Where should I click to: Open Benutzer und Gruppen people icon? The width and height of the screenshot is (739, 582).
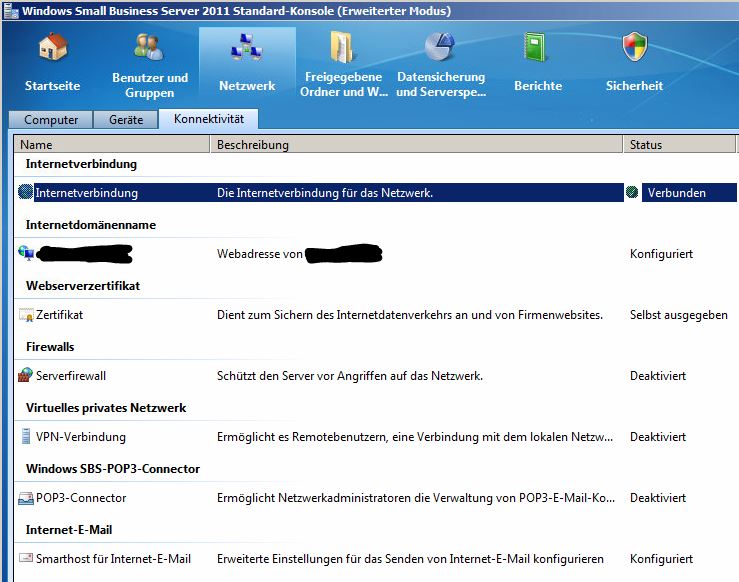[149, 46]
